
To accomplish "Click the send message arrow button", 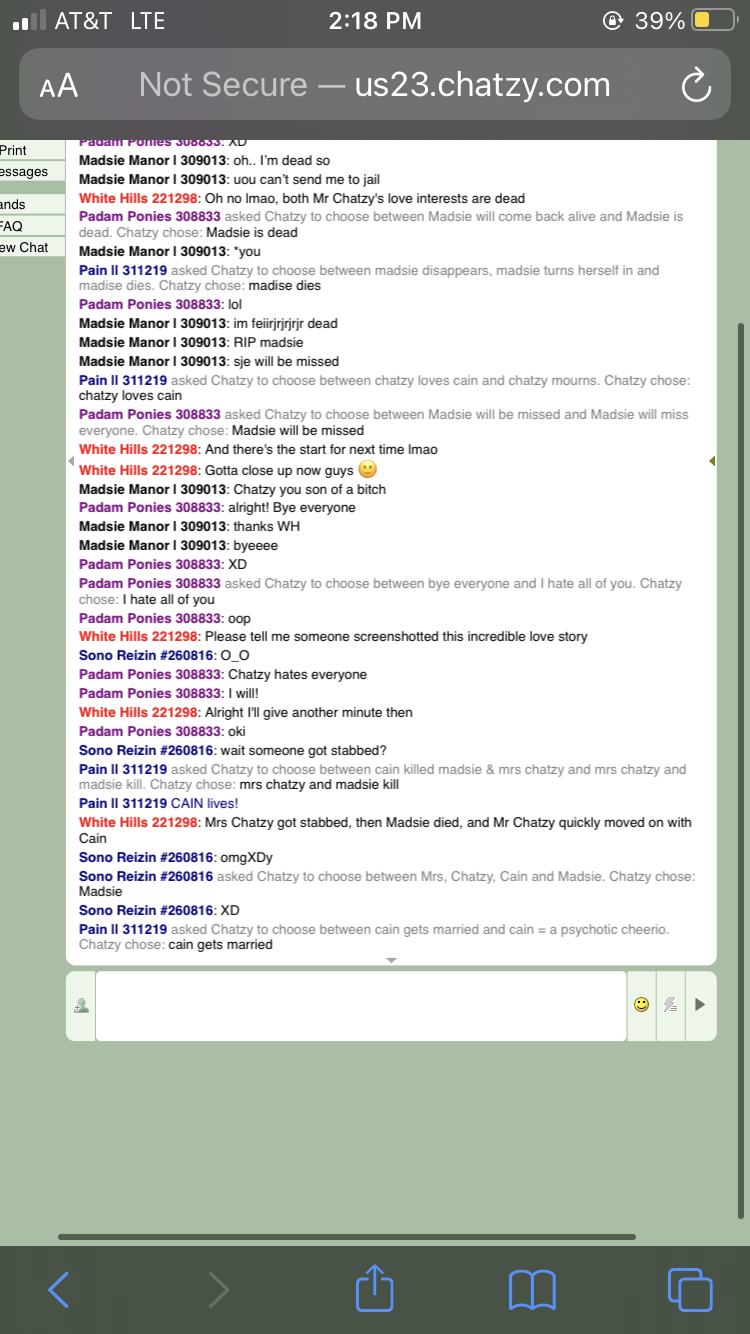I will click(x=700, y=1005).
